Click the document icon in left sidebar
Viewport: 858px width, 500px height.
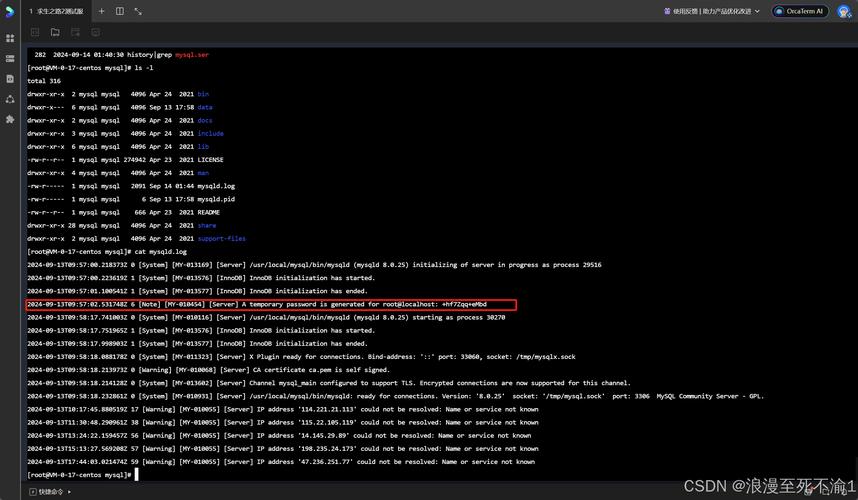click(x=10, y=79)
